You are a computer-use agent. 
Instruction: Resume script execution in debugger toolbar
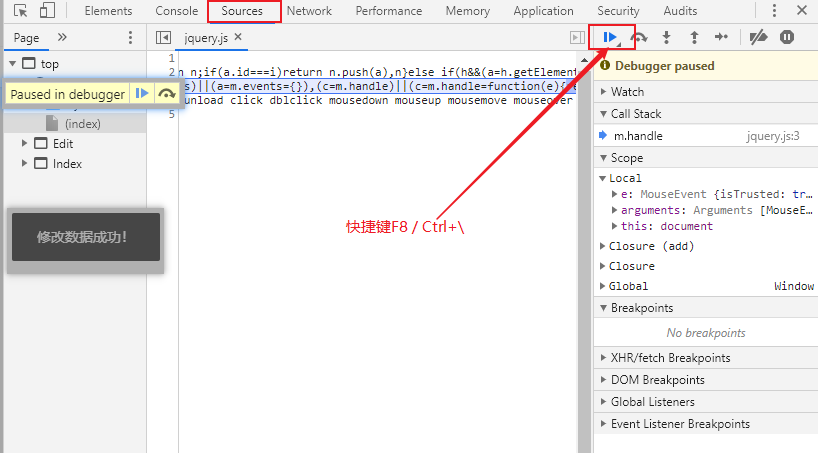click(x=610, y=37)
